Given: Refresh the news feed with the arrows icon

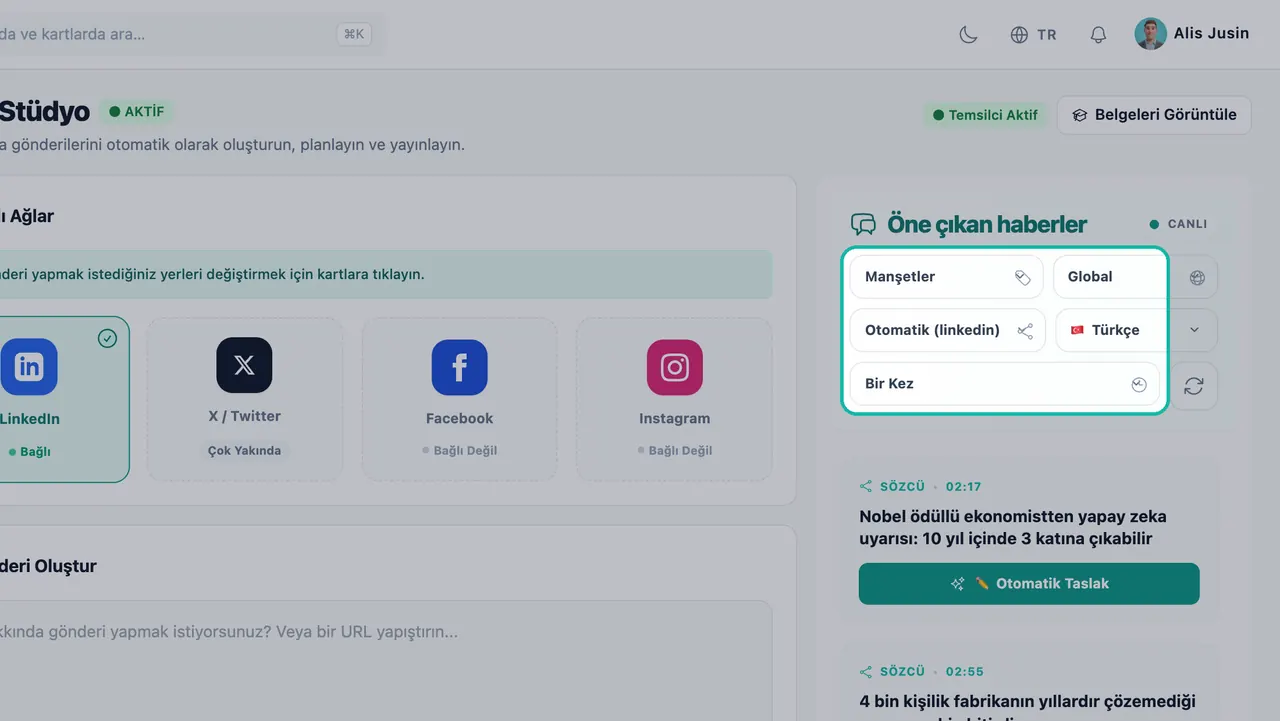Looking at the screenshot, I should click(1193, 385).
